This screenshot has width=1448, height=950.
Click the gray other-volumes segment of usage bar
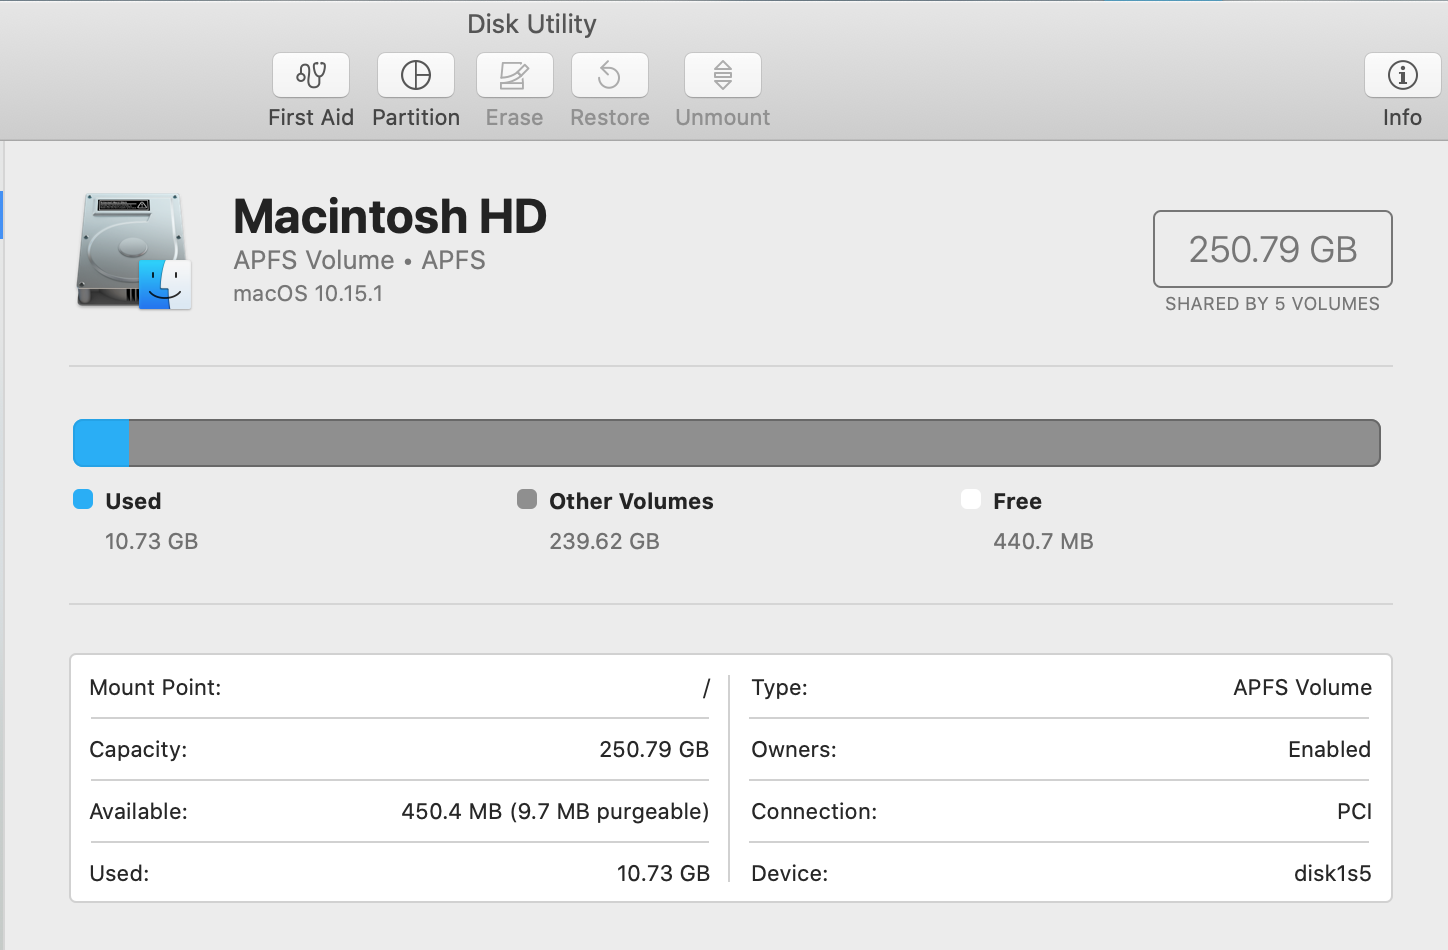(x=755, y=443)
